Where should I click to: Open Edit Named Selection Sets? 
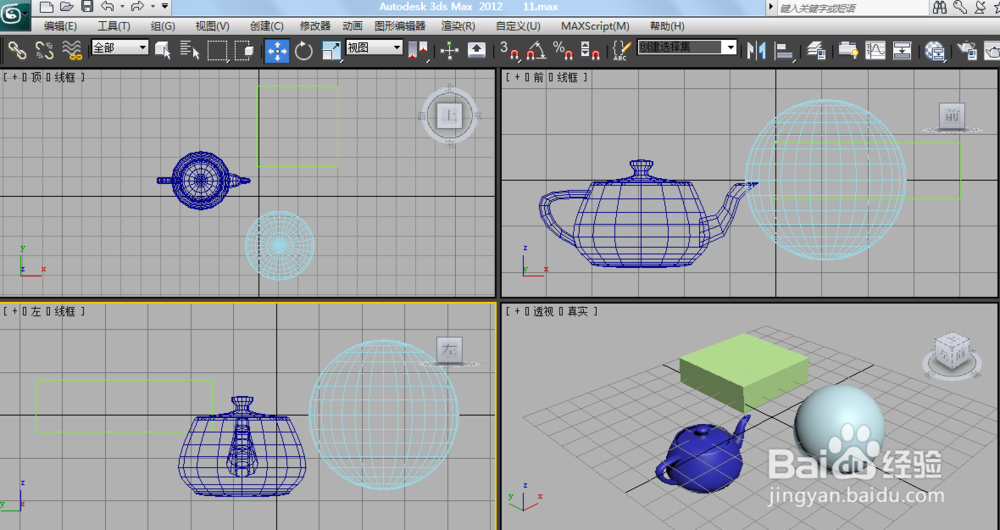[x=621, y=50]
